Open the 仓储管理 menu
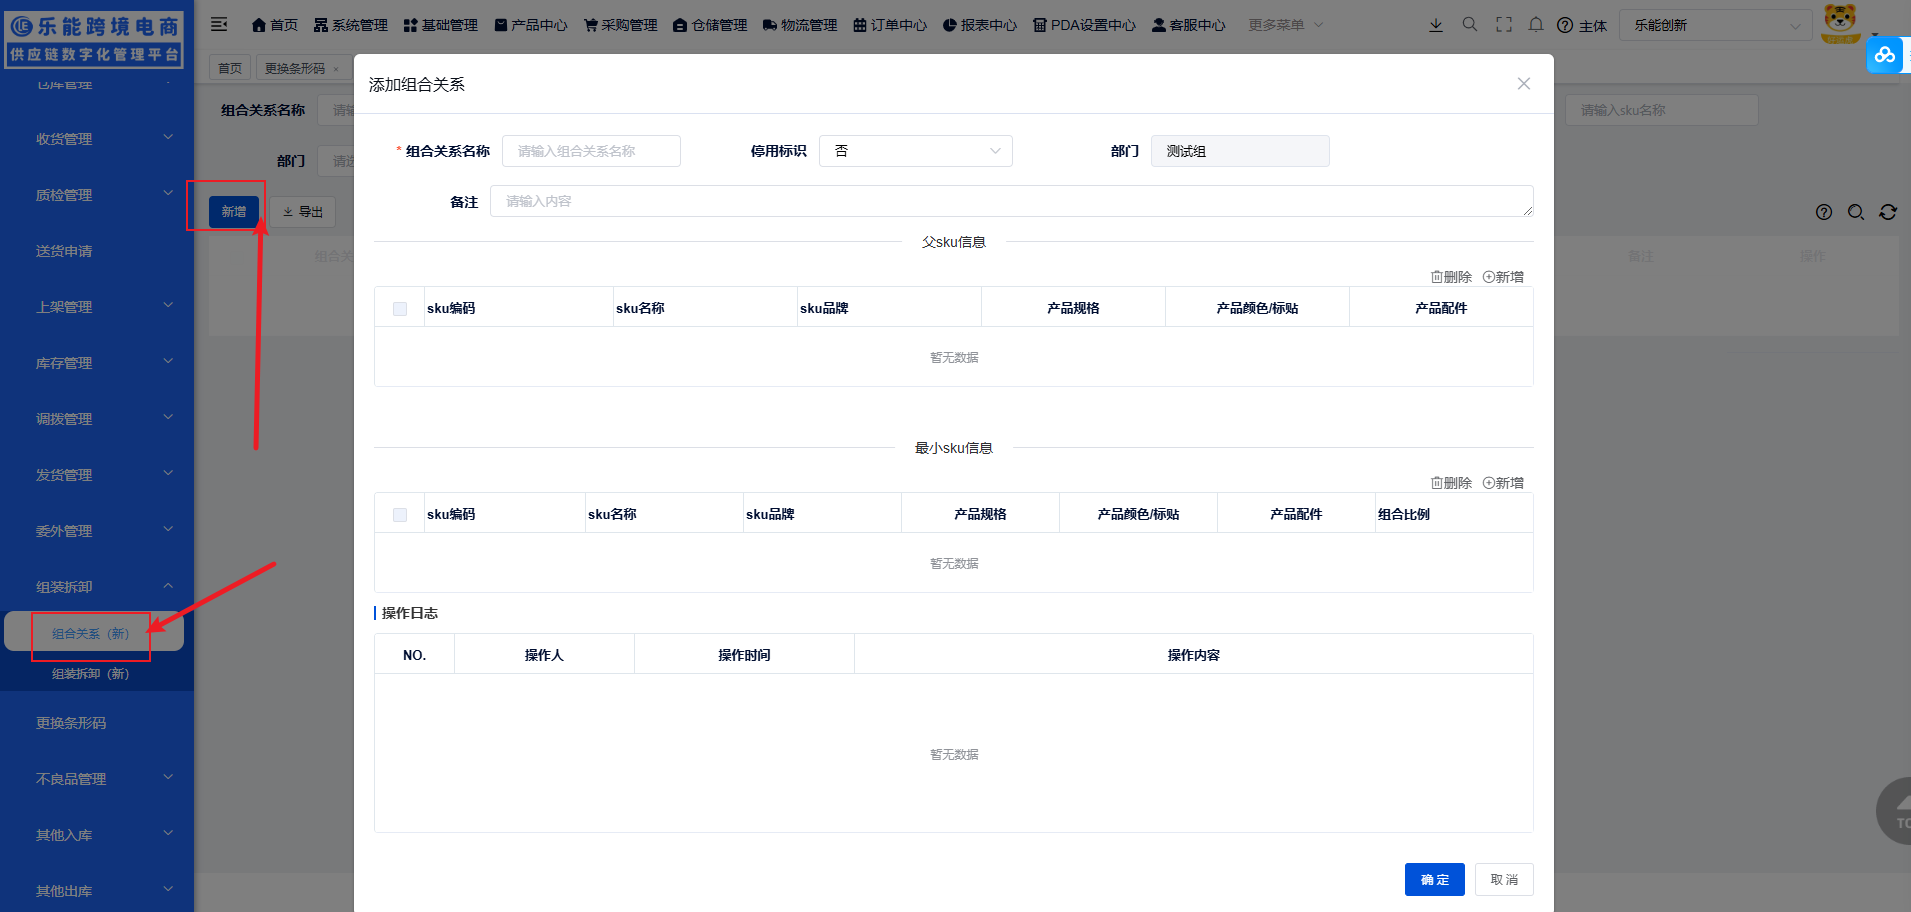Screen dimensions: 1911x912 pyautogui.click(x=714, y=24)
